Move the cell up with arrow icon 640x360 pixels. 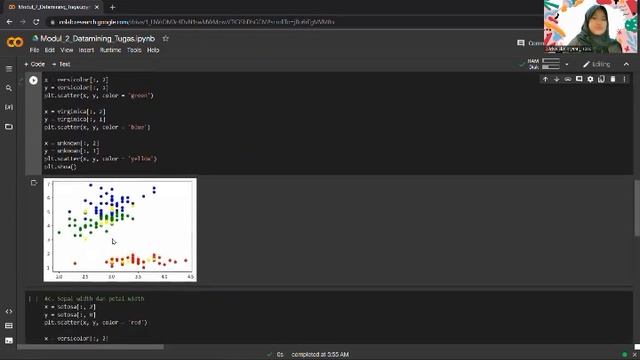545,79
